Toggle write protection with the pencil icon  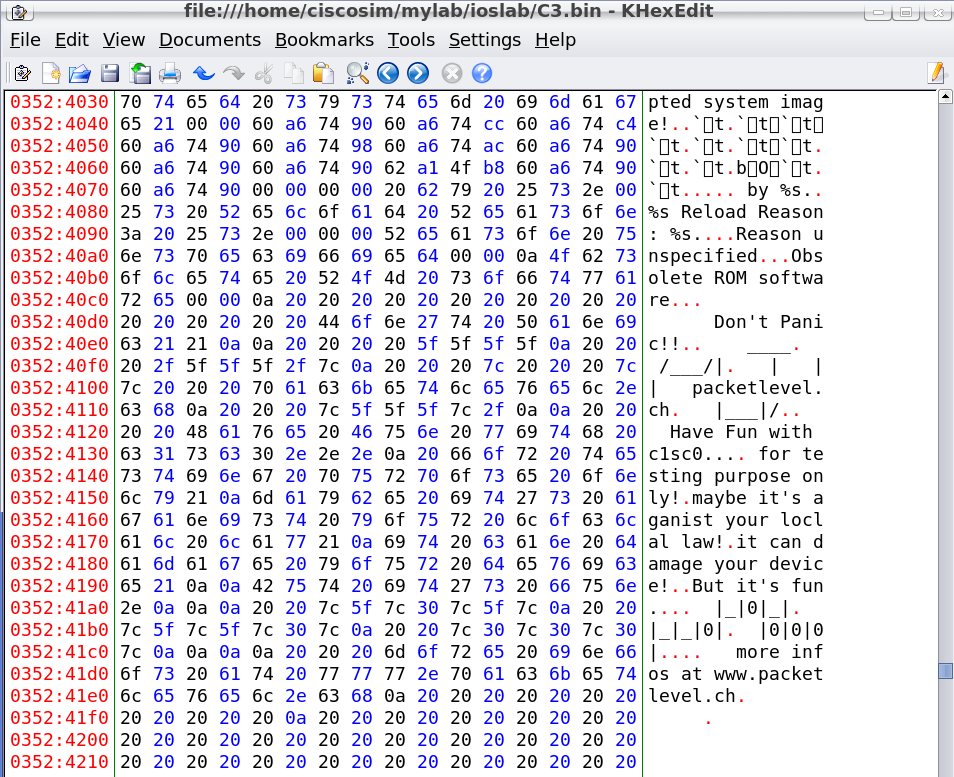[x=936, y=73]
